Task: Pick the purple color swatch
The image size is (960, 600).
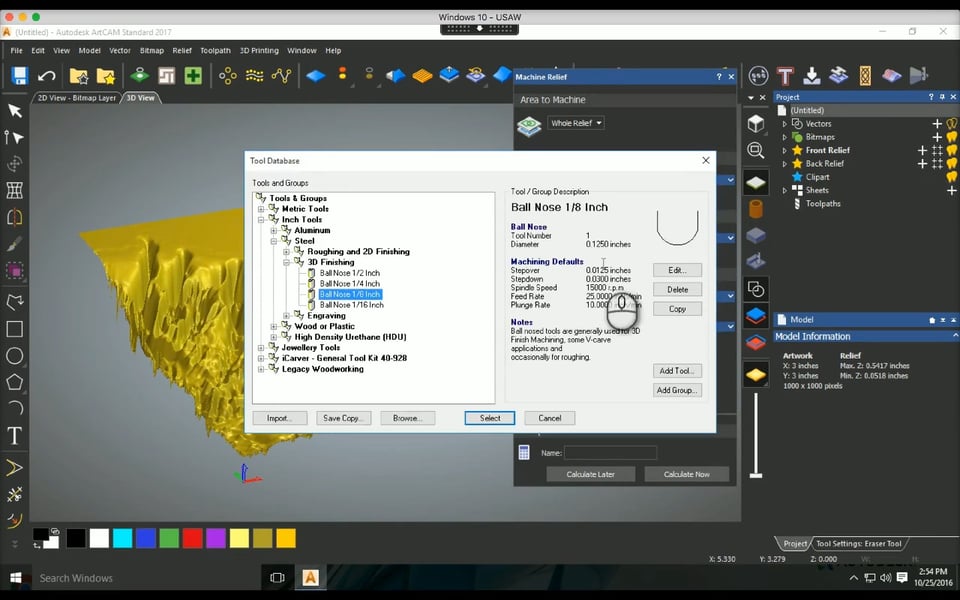Action: point(216,538)
